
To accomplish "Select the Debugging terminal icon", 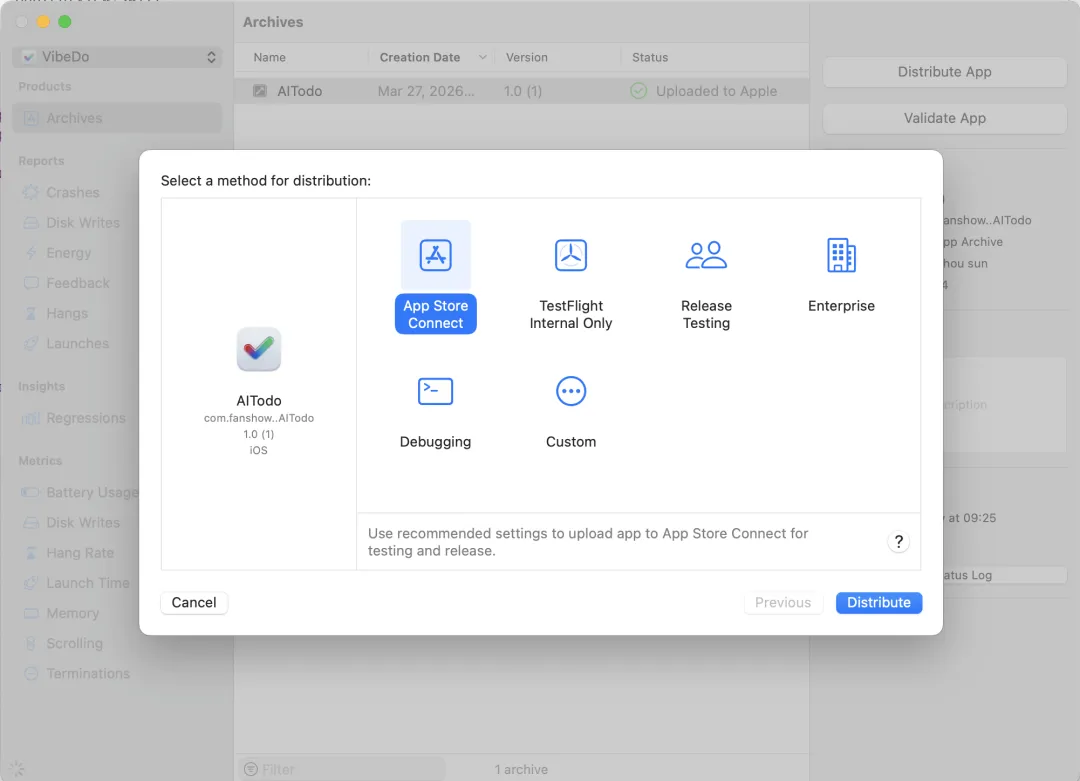I will coord(435,391).
